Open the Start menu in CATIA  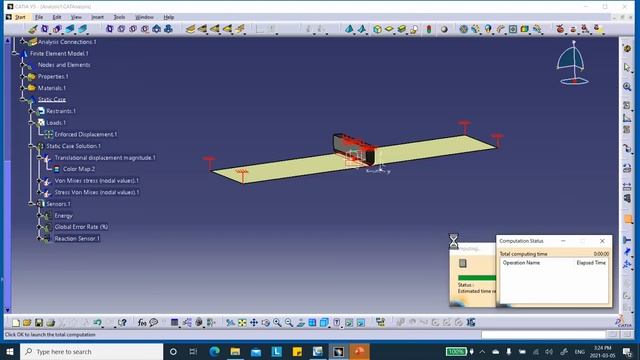tap(20, 17)
